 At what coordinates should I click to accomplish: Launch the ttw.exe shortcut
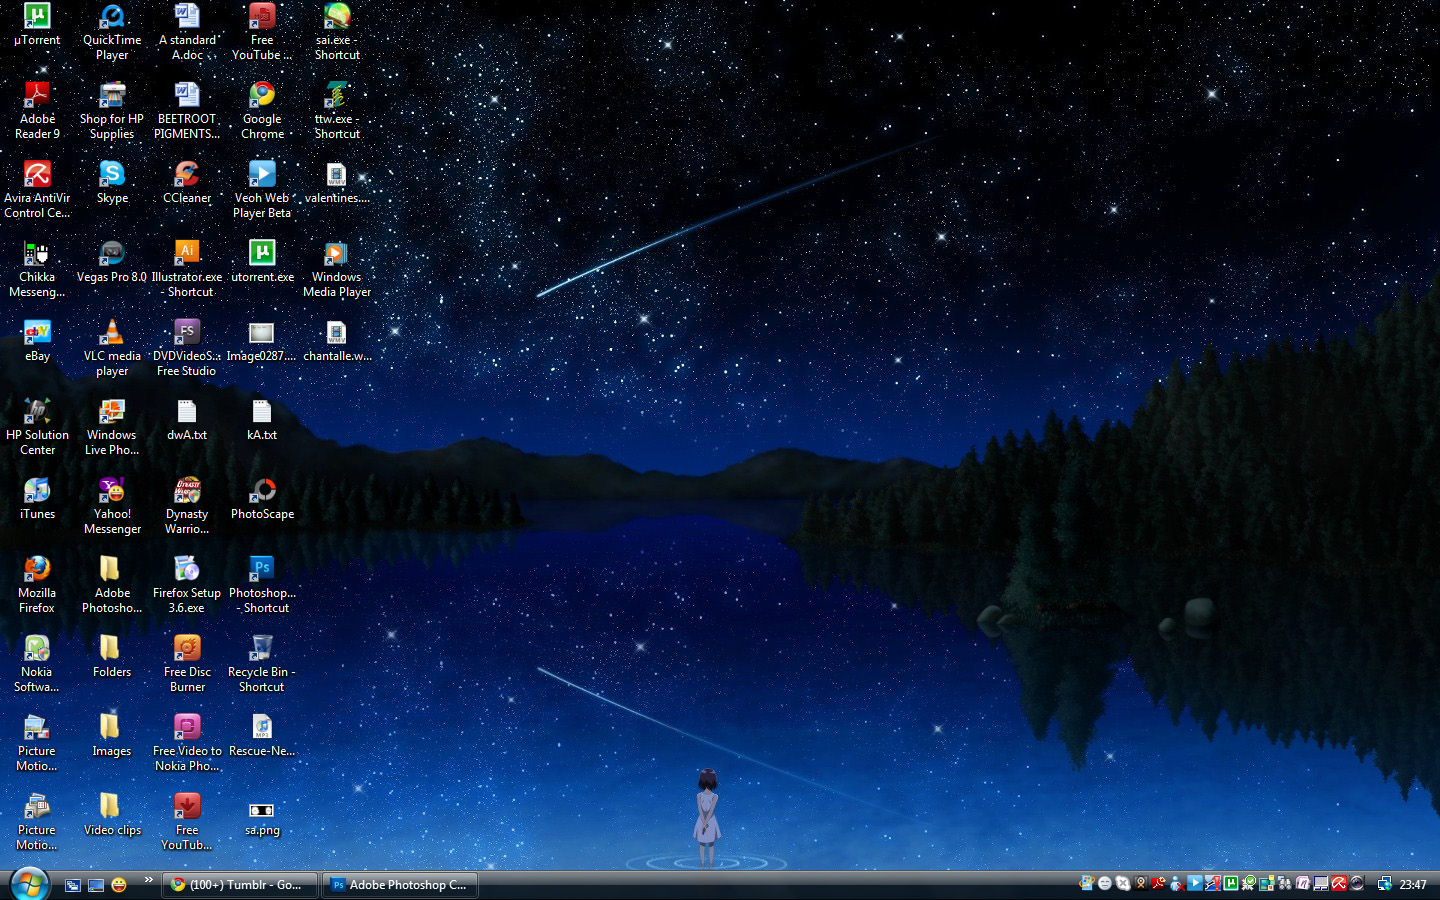coord(337,111)
